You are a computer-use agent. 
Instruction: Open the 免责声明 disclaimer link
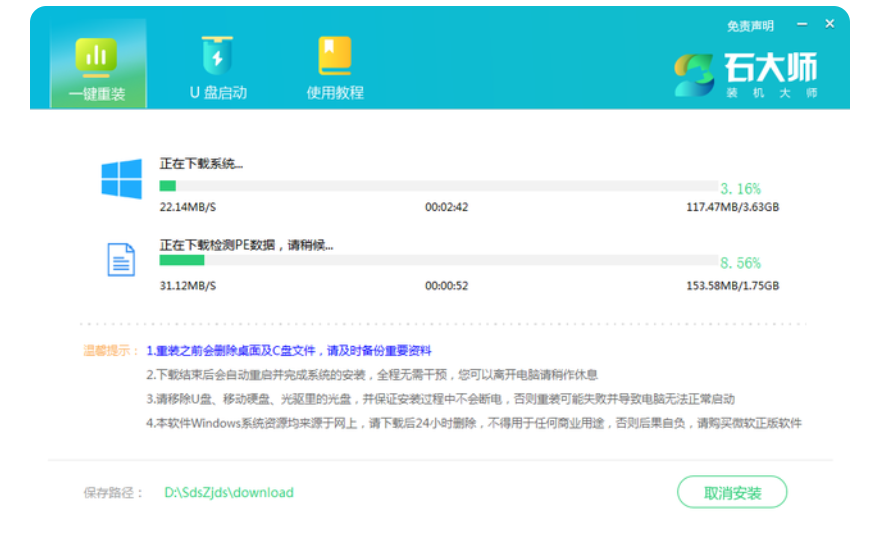(x=750, y=26)
